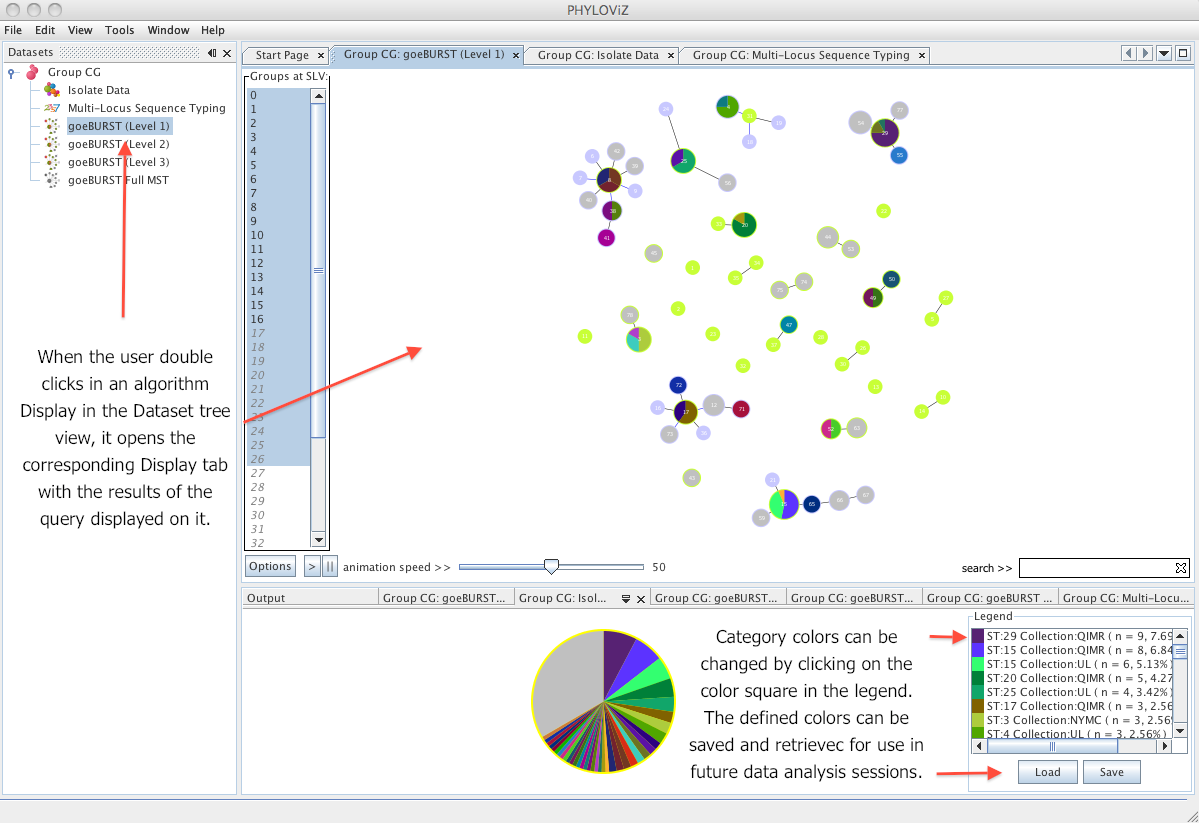Click the pie chart in the output panel
Screen dimensions: 1199x823
pos(603,701)
